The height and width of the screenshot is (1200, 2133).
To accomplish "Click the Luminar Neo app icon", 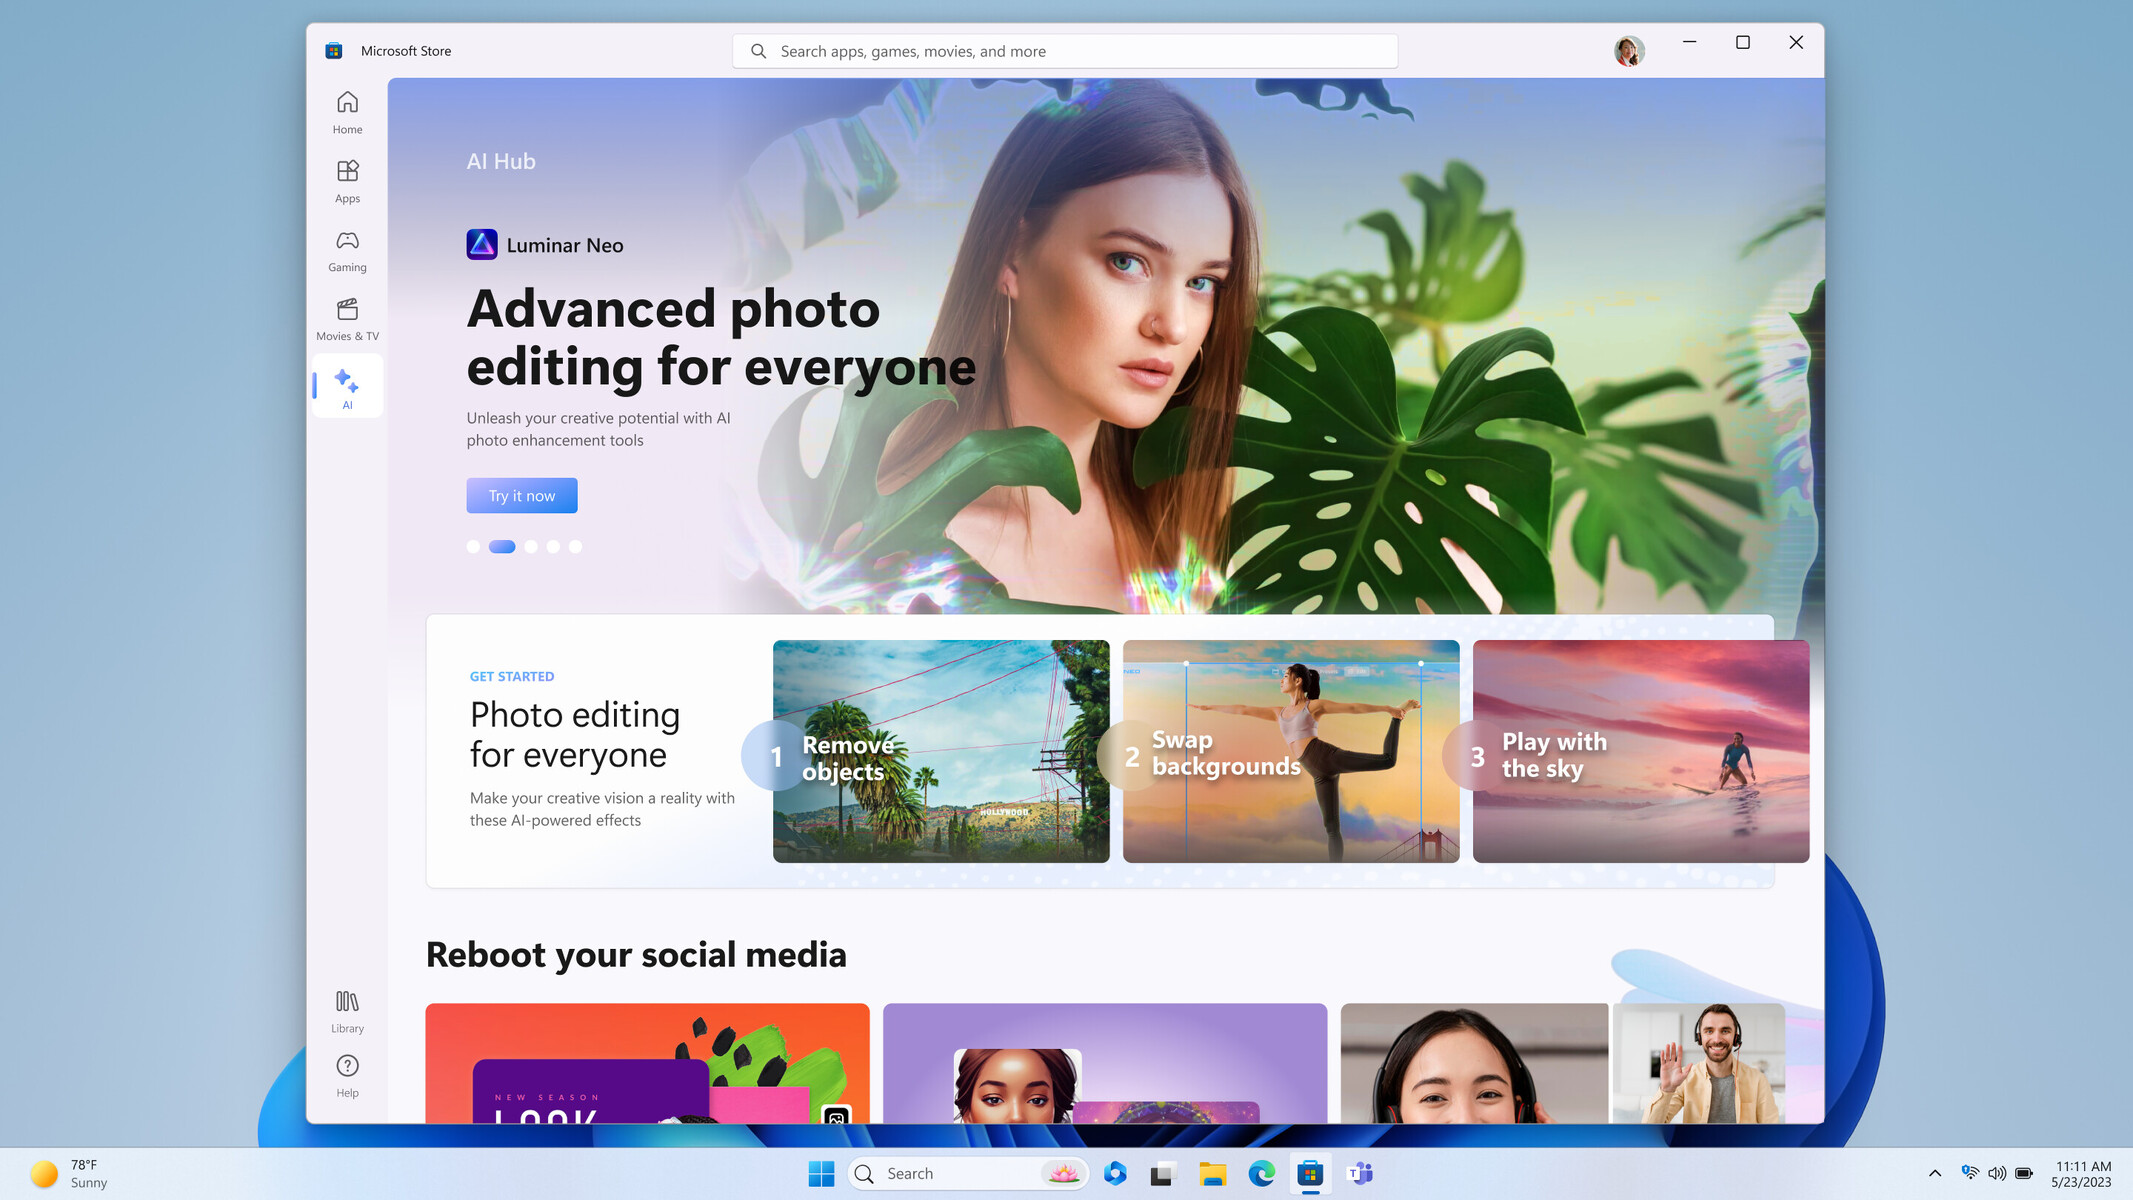I will click(x=481, y=245).
